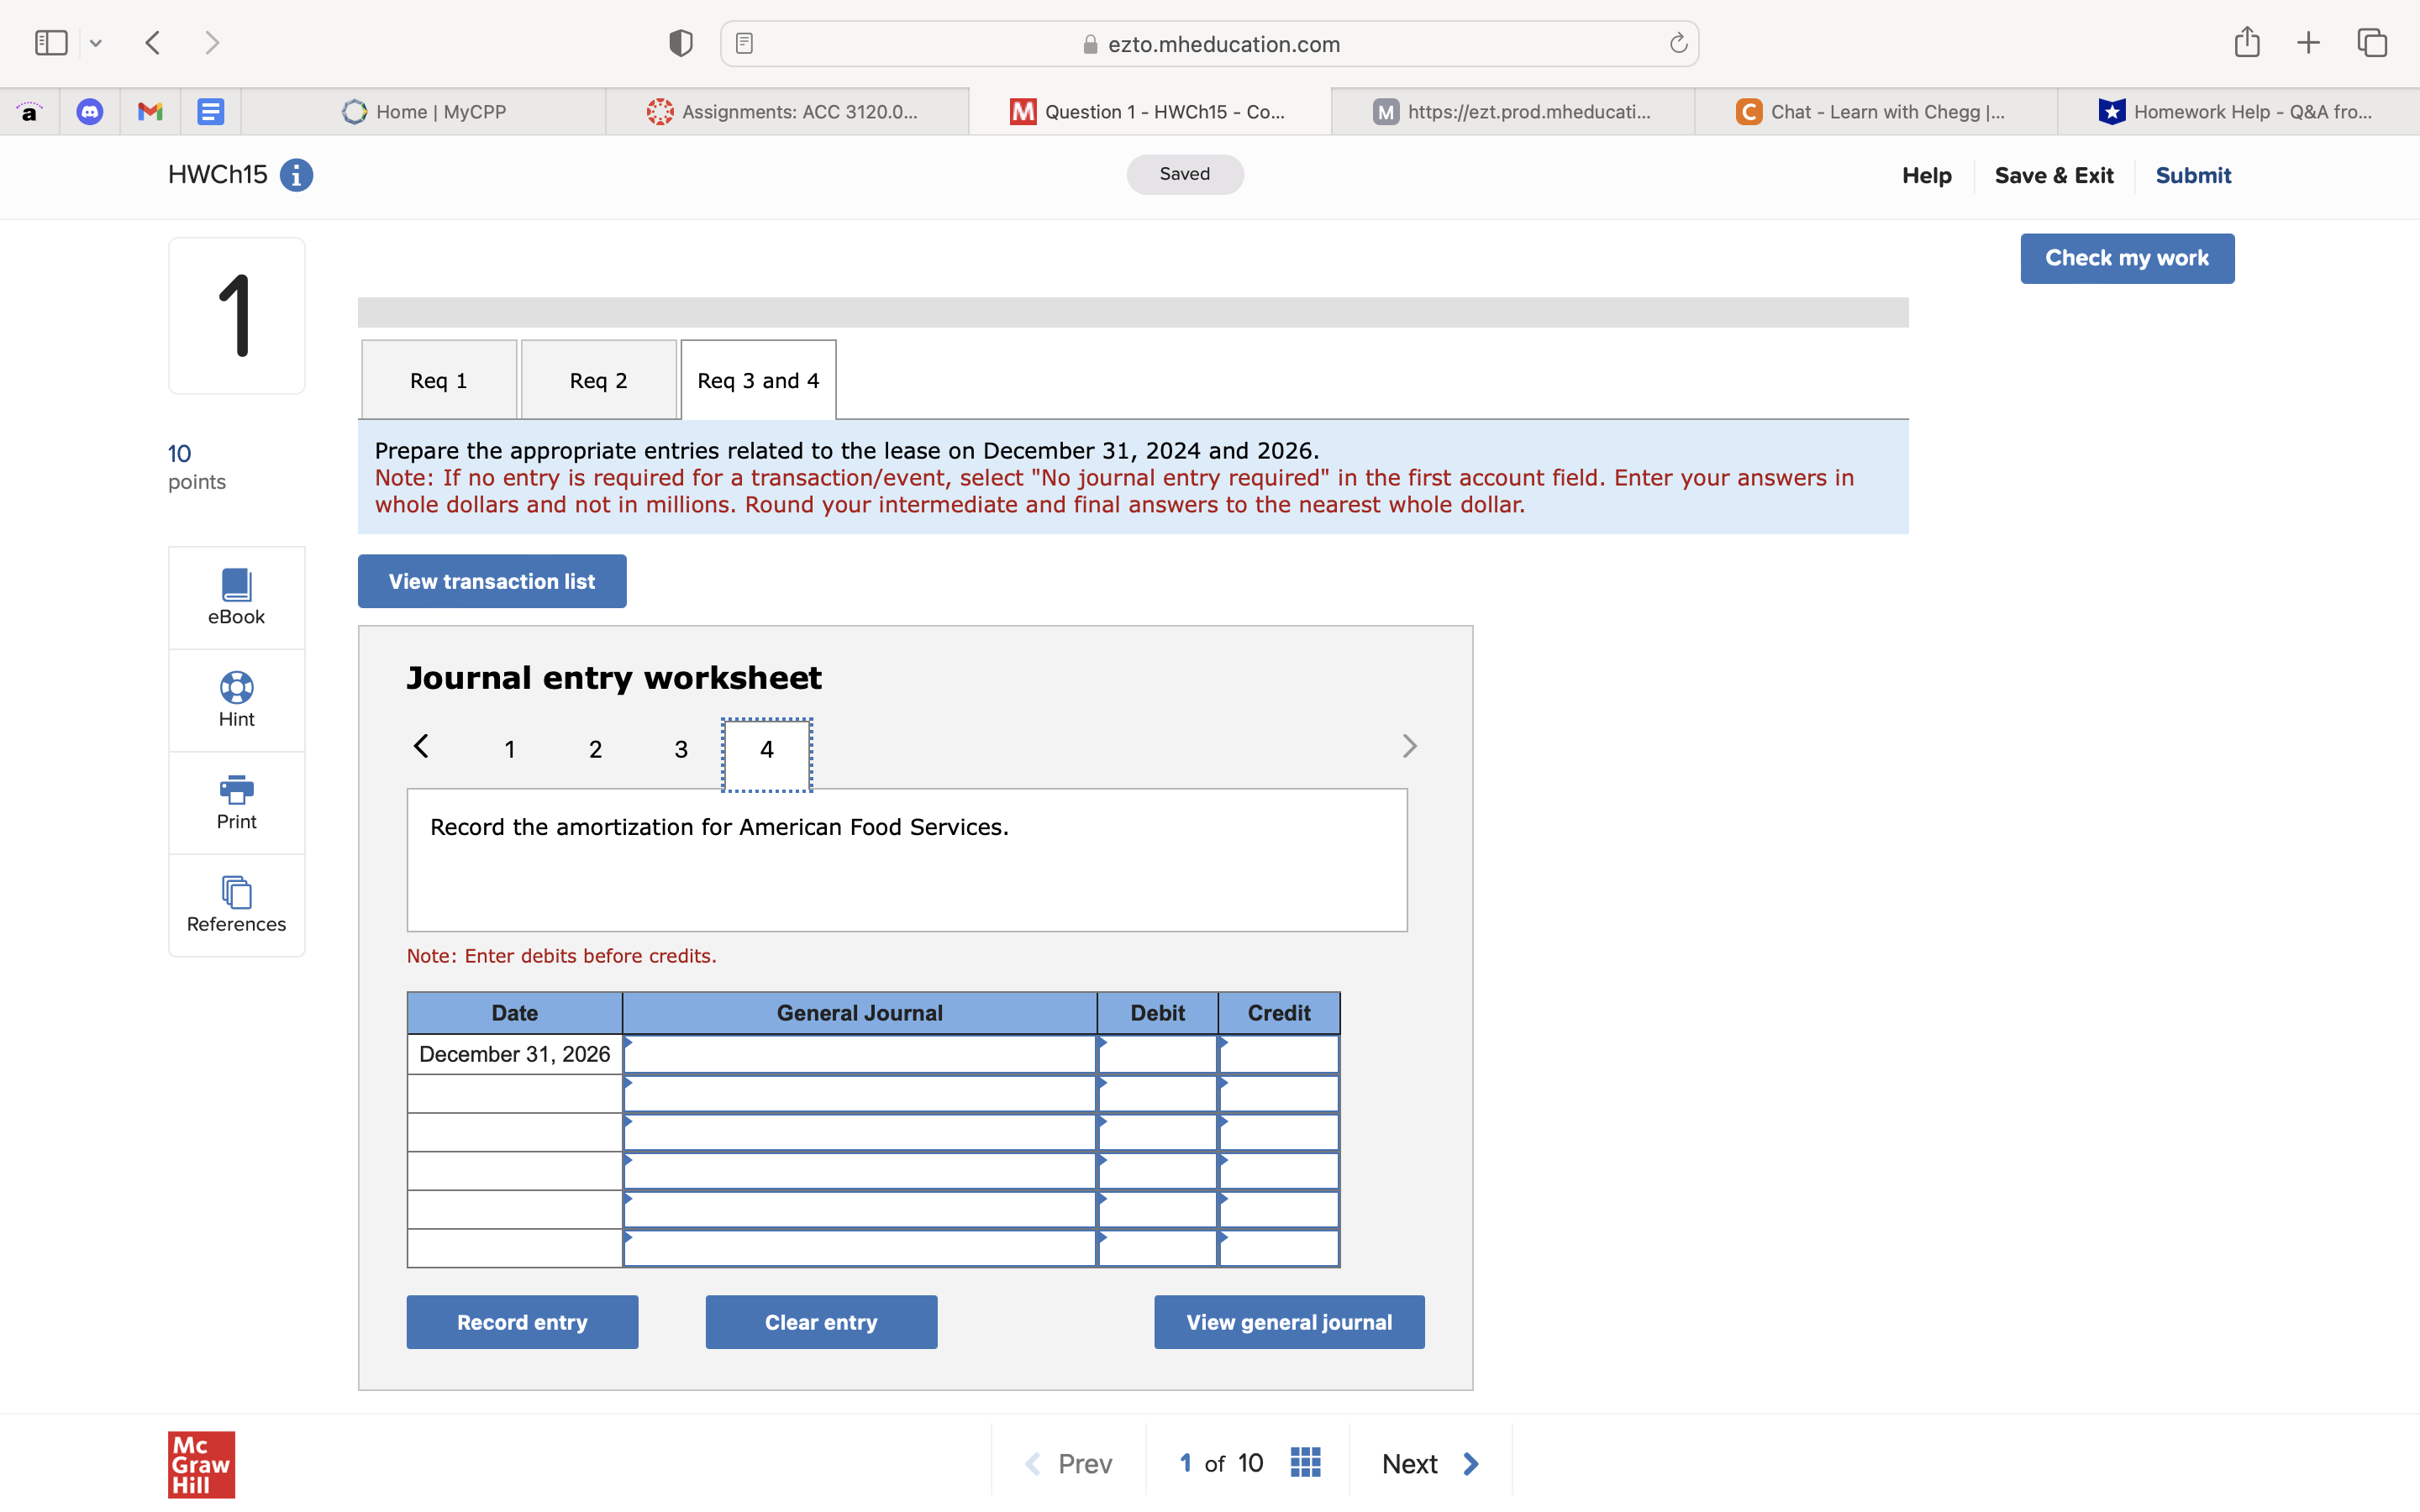
Task: Click the Check my work button
Action: click(2126, 258)
